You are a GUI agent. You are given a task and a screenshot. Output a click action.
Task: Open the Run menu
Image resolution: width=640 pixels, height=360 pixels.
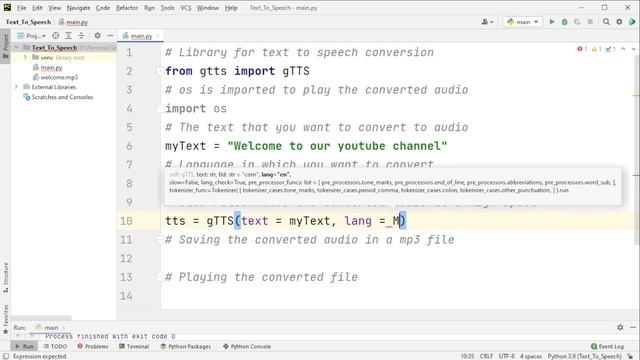149,8
